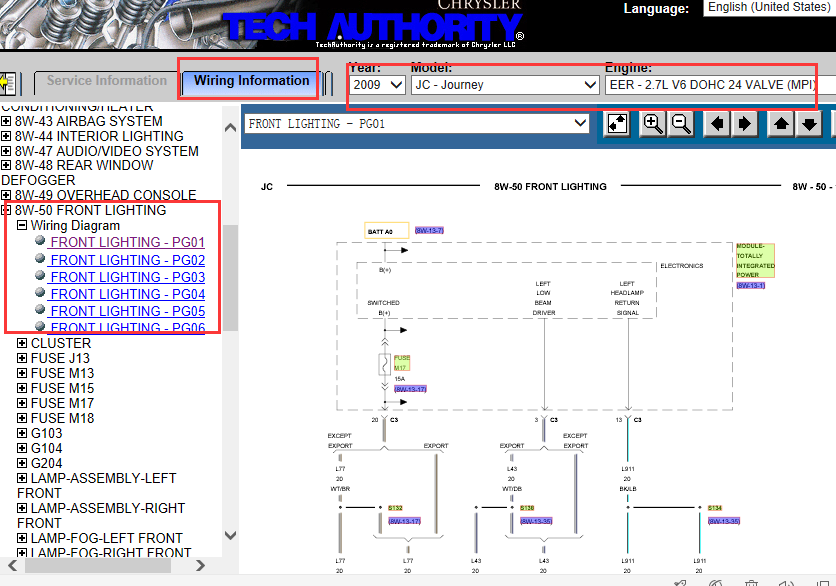This screenshot has width=836, height=586.
Task: Pan the diagram down with arrow
Action: (809, 124)
